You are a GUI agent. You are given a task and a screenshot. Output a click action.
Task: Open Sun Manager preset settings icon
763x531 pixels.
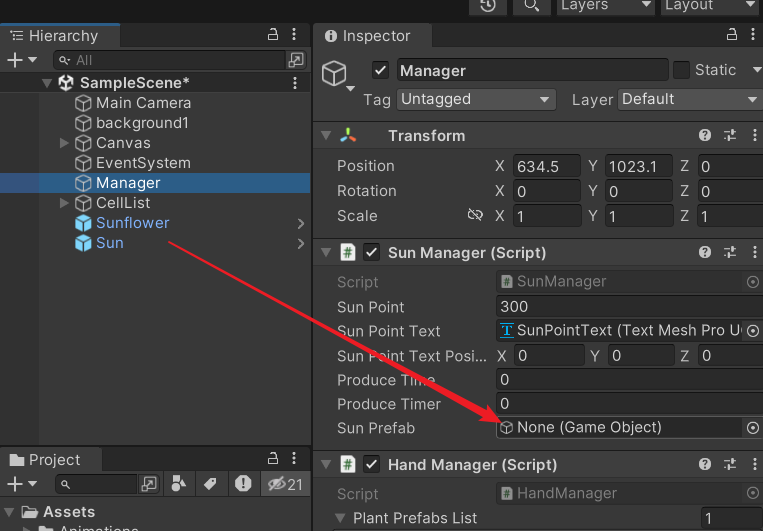tap(730, 253)
